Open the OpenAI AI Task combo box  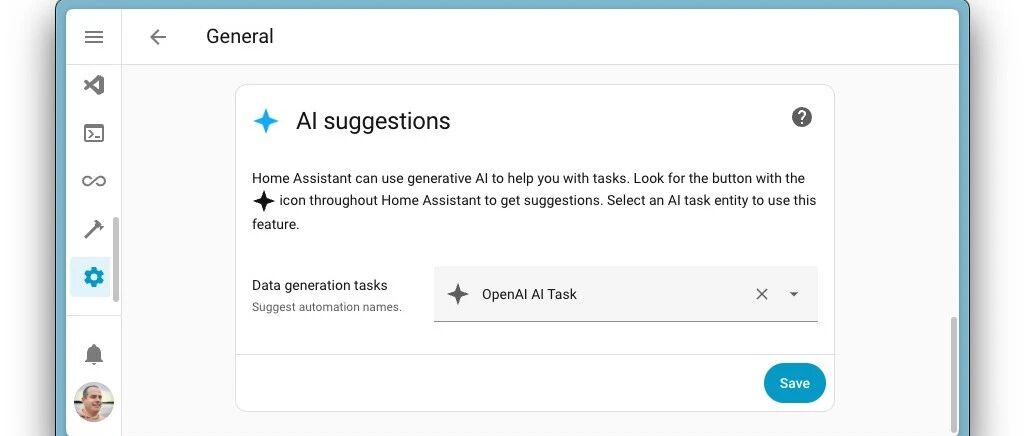tap(626, 294)
